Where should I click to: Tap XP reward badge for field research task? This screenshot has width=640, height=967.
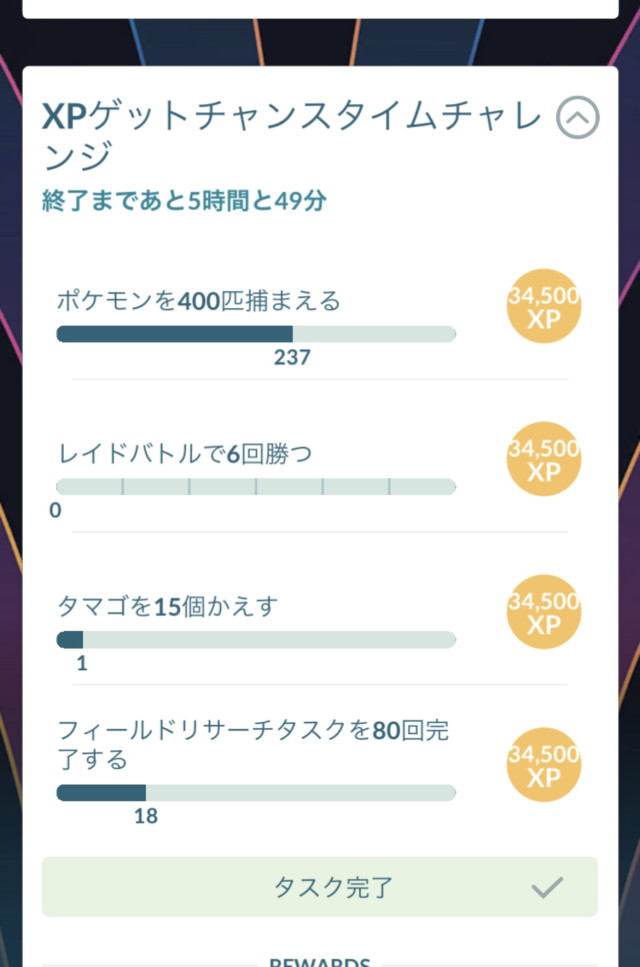click(x=544, y=765)
